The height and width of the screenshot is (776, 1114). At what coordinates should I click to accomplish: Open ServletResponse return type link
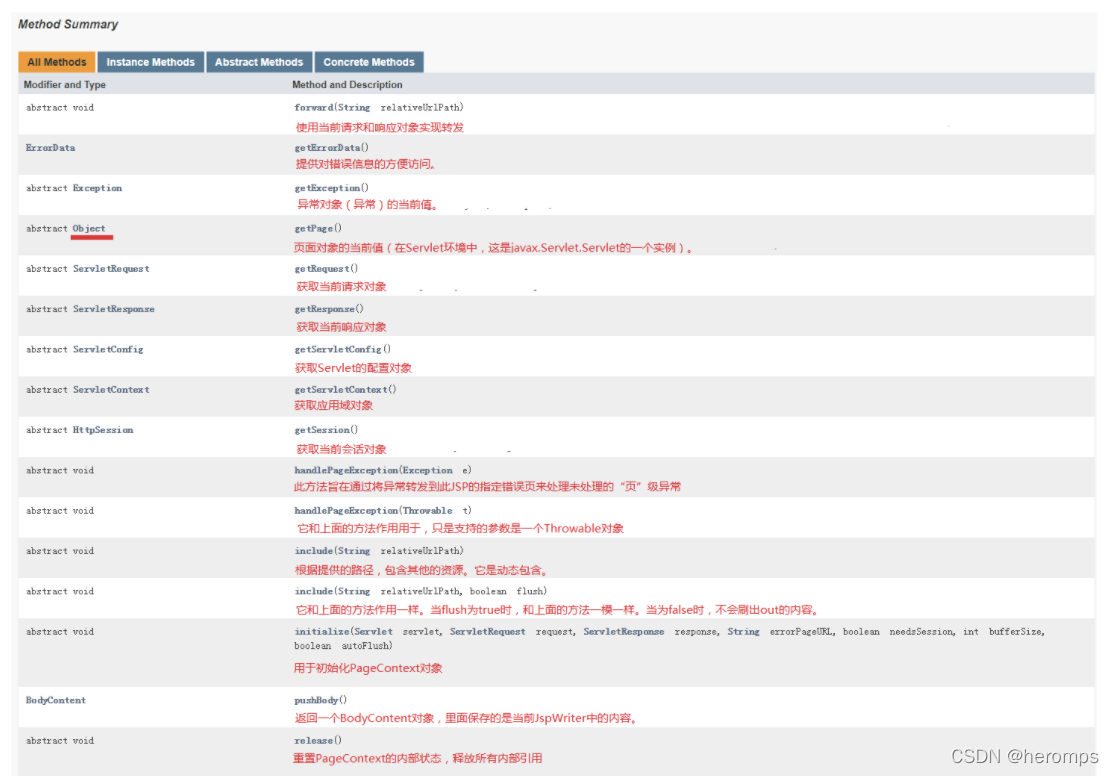pyautogui.click(x=114, y=309)
